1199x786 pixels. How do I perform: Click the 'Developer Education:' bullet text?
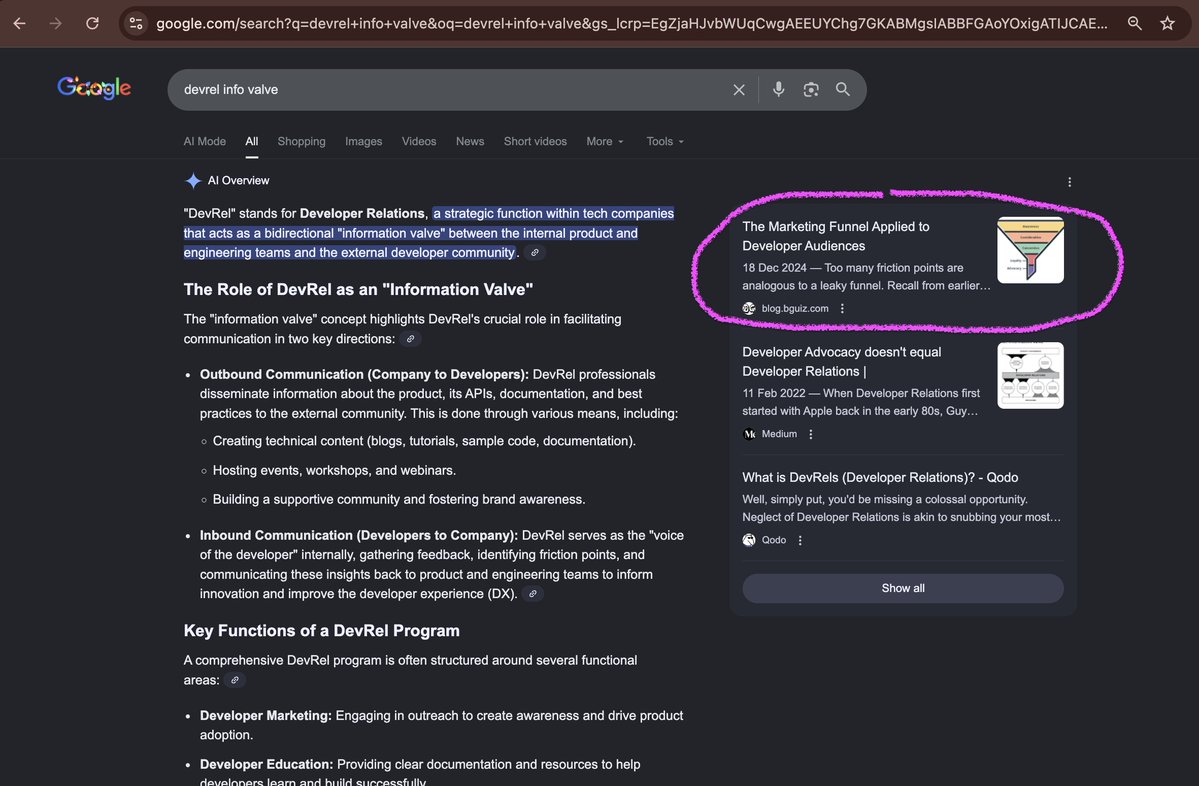[266, 765]
